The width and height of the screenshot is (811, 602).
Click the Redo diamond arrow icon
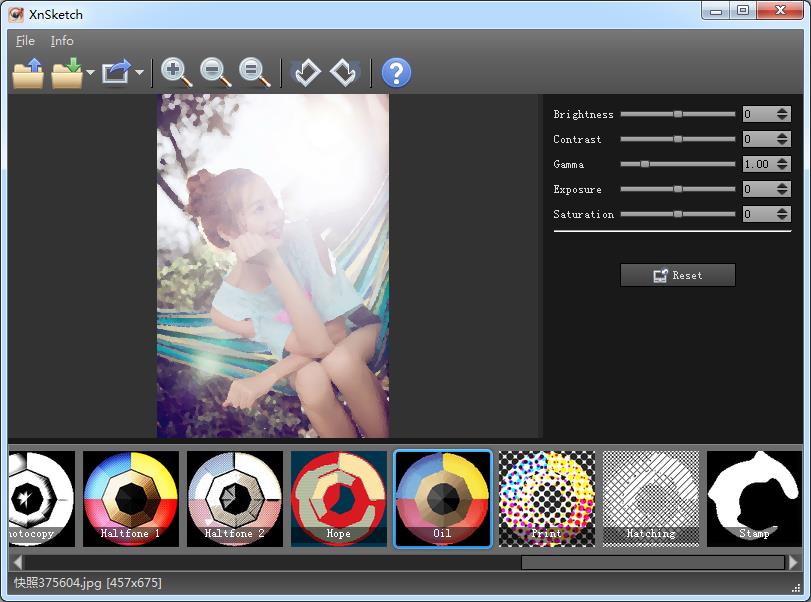(343, 72)
